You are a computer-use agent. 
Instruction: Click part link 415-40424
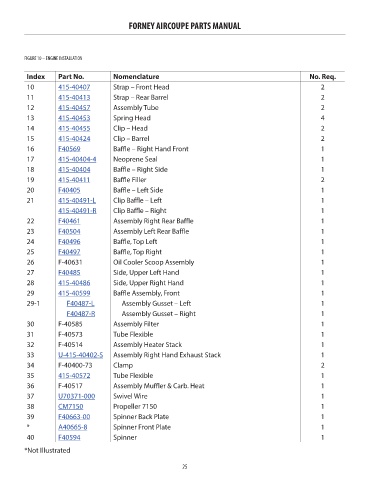[74, 139]
